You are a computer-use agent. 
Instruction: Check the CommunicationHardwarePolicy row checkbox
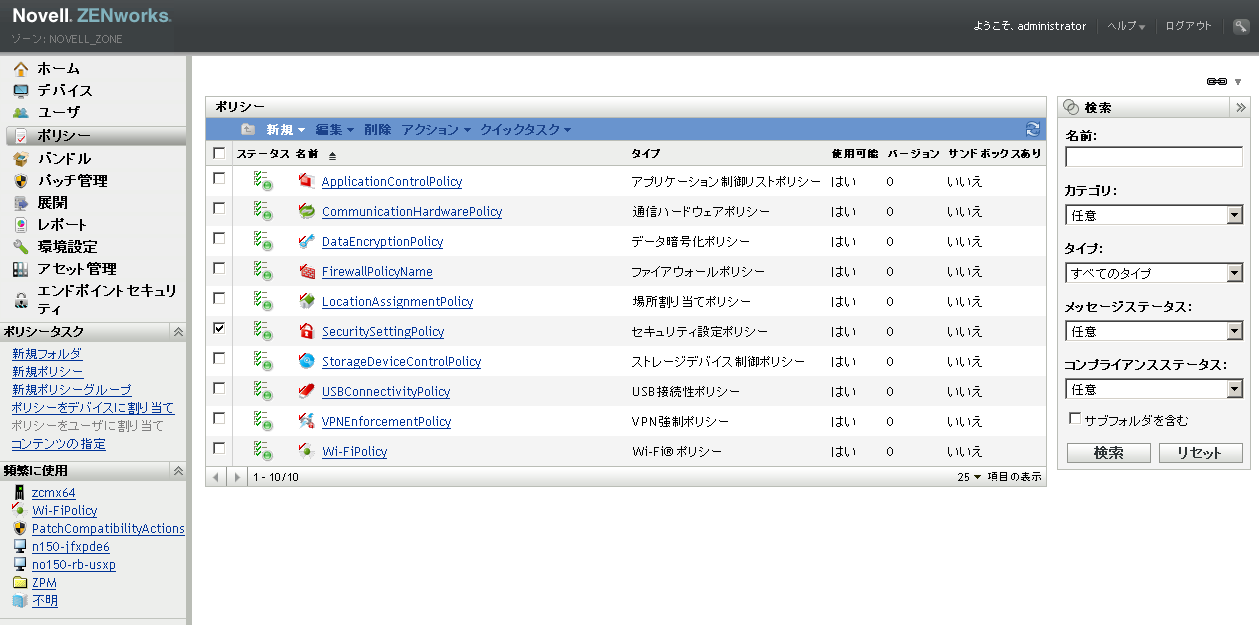coord(220,208)
